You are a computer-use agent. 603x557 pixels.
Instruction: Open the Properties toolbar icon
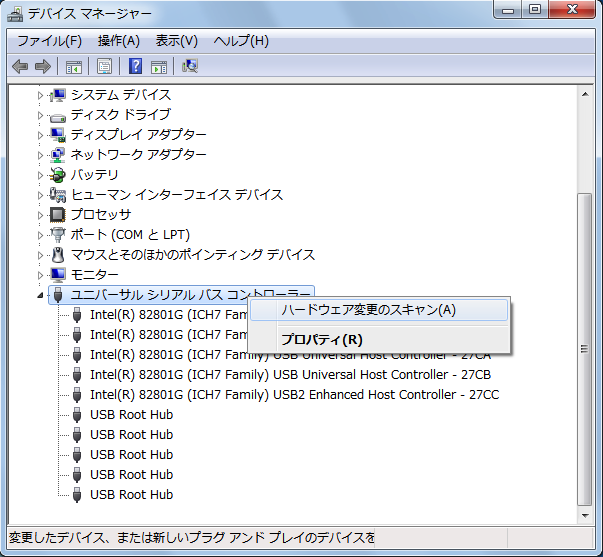point(104,66)
